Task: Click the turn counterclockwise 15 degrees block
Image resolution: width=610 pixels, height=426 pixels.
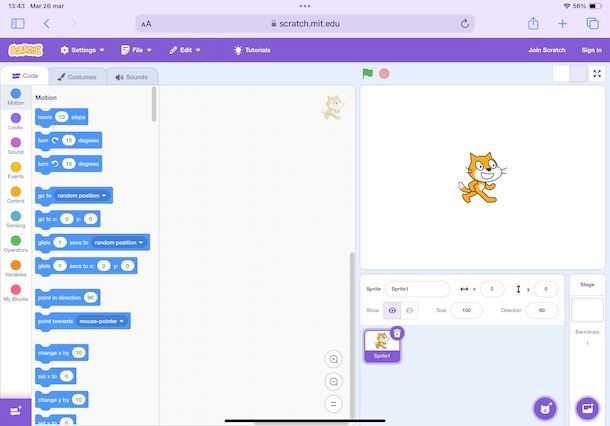Action: pos(68,164)
